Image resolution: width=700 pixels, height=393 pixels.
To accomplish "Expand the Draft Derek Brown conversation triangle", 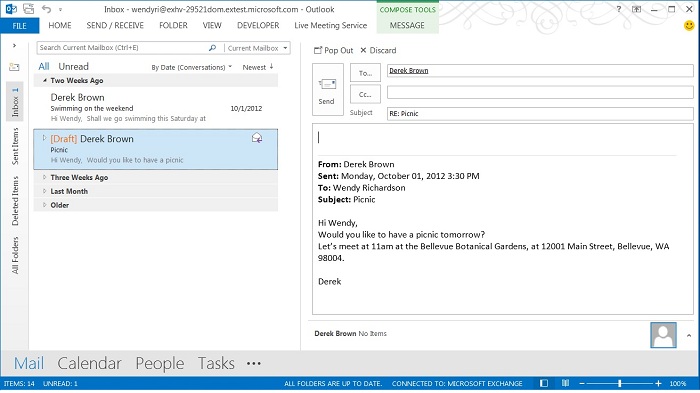I will click(44, 138).
